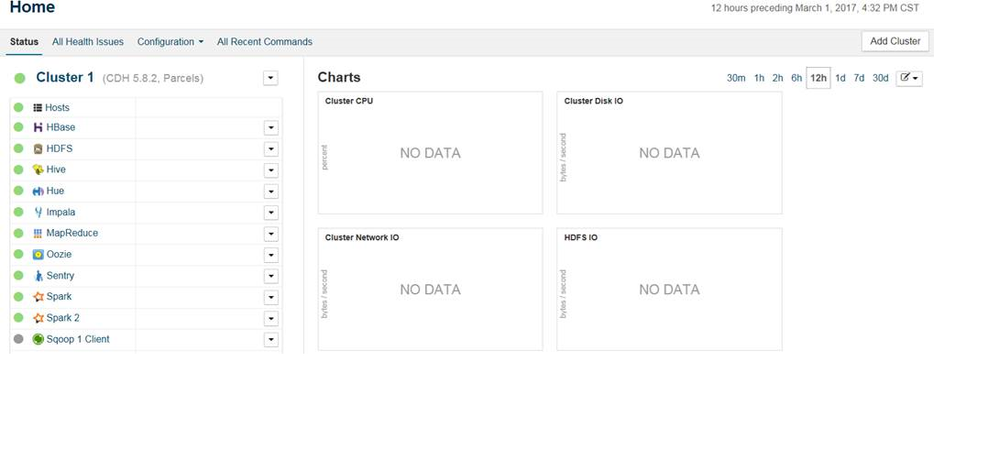Viewport: 999px width, 460px height.
Task: Click the Impala service icon
Action: click(x=38, y=212)
